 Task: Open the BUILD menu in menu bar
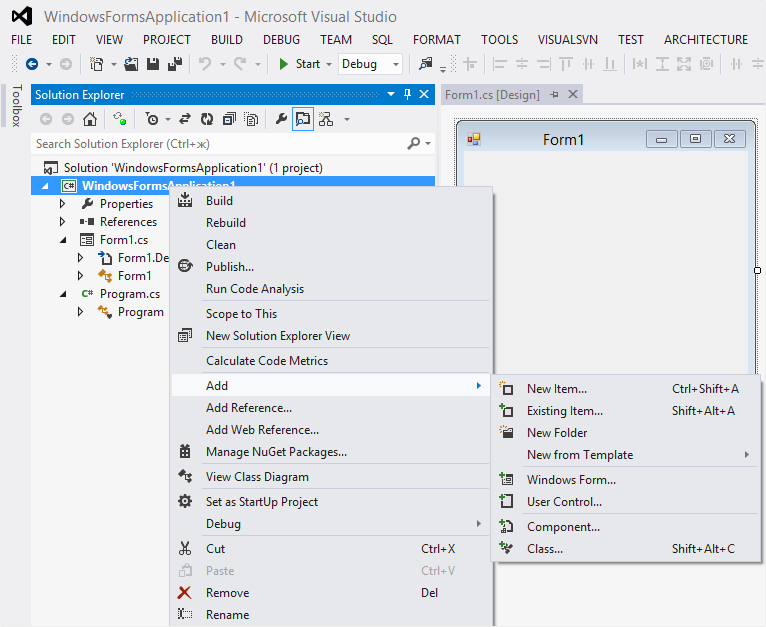pyautogui.click(x=226, y=40)
